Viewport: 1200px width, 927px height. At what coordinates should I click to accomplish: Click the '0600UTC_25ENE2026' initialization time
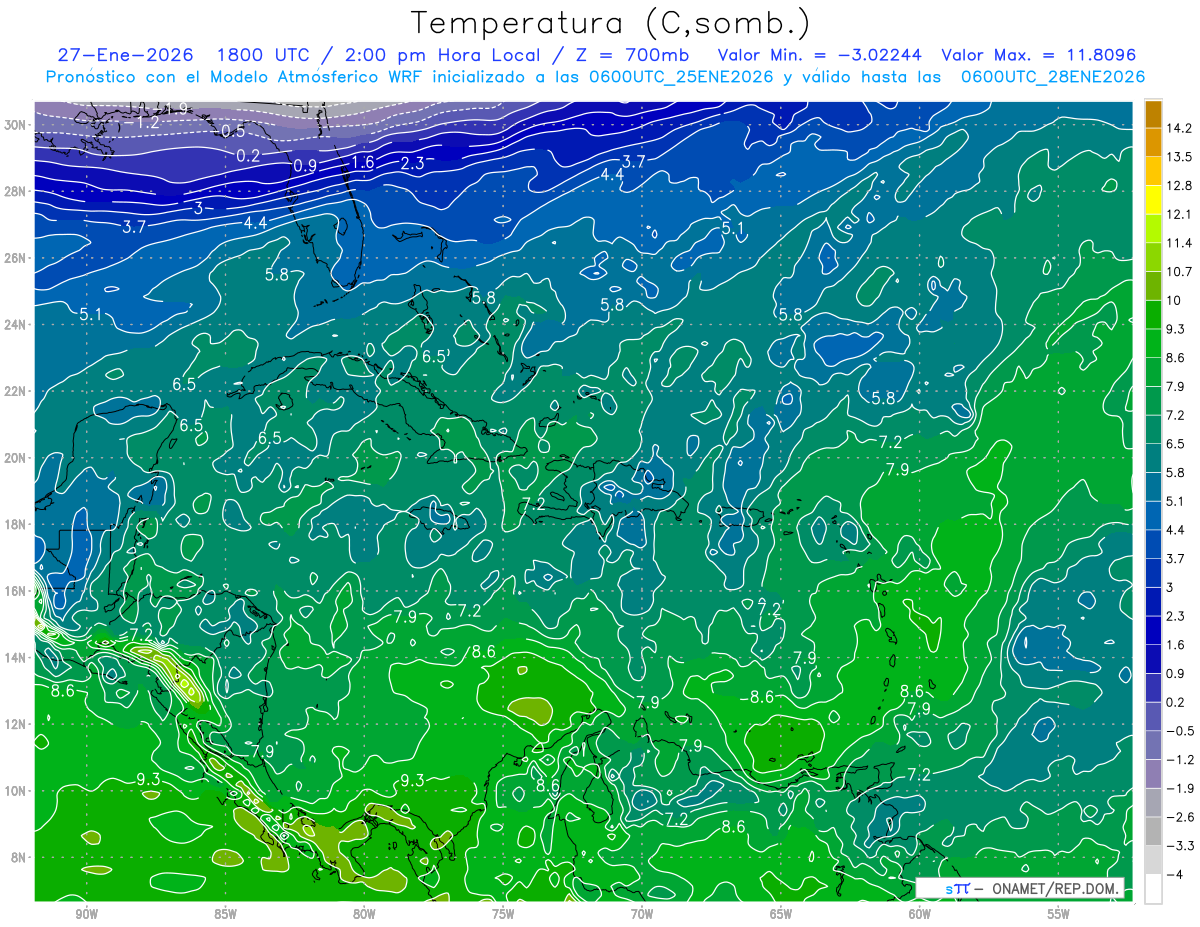[680, 77]
